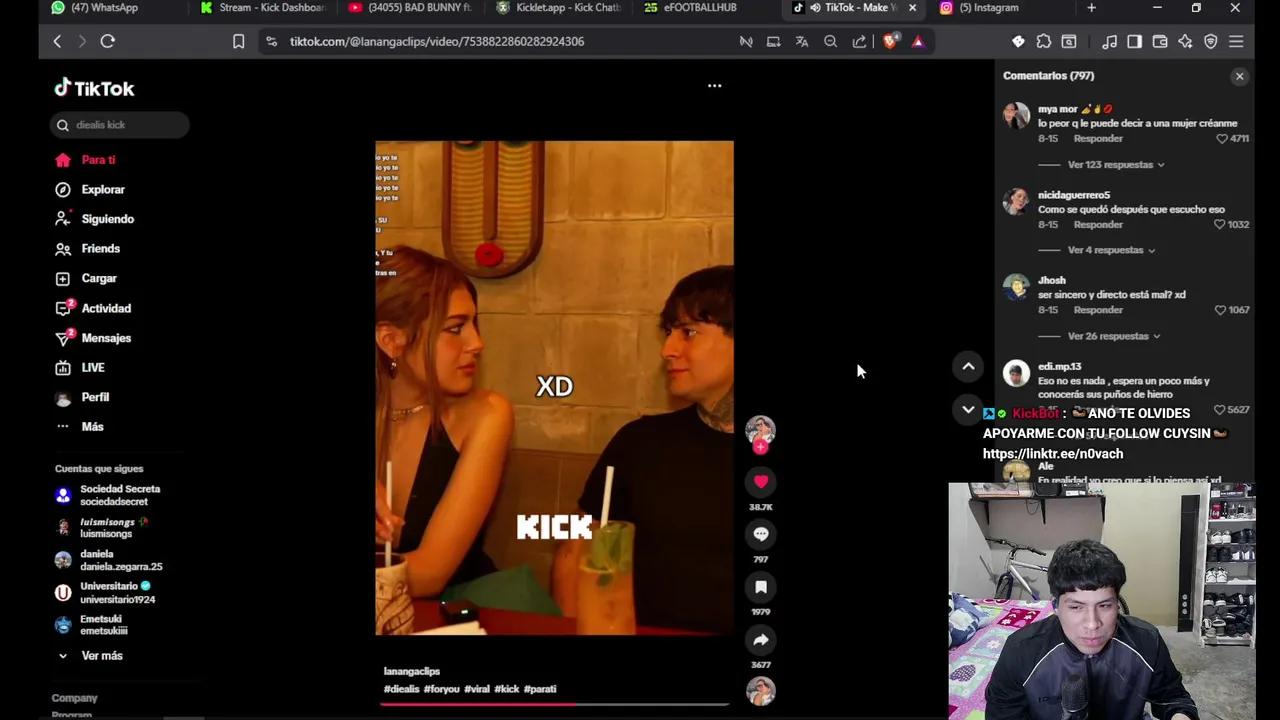Bookmark this page in browser
Image resolution: width=1280 pixels, height=720 pixels.
tap(238, 41)
